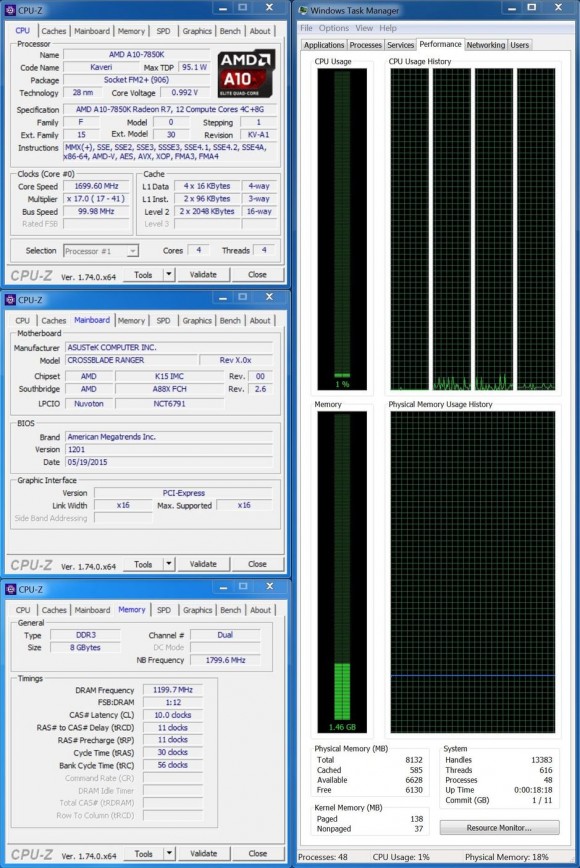Click CAS# Latency value 10.0 clocks

pyautogui.click(x=173, y=715)
